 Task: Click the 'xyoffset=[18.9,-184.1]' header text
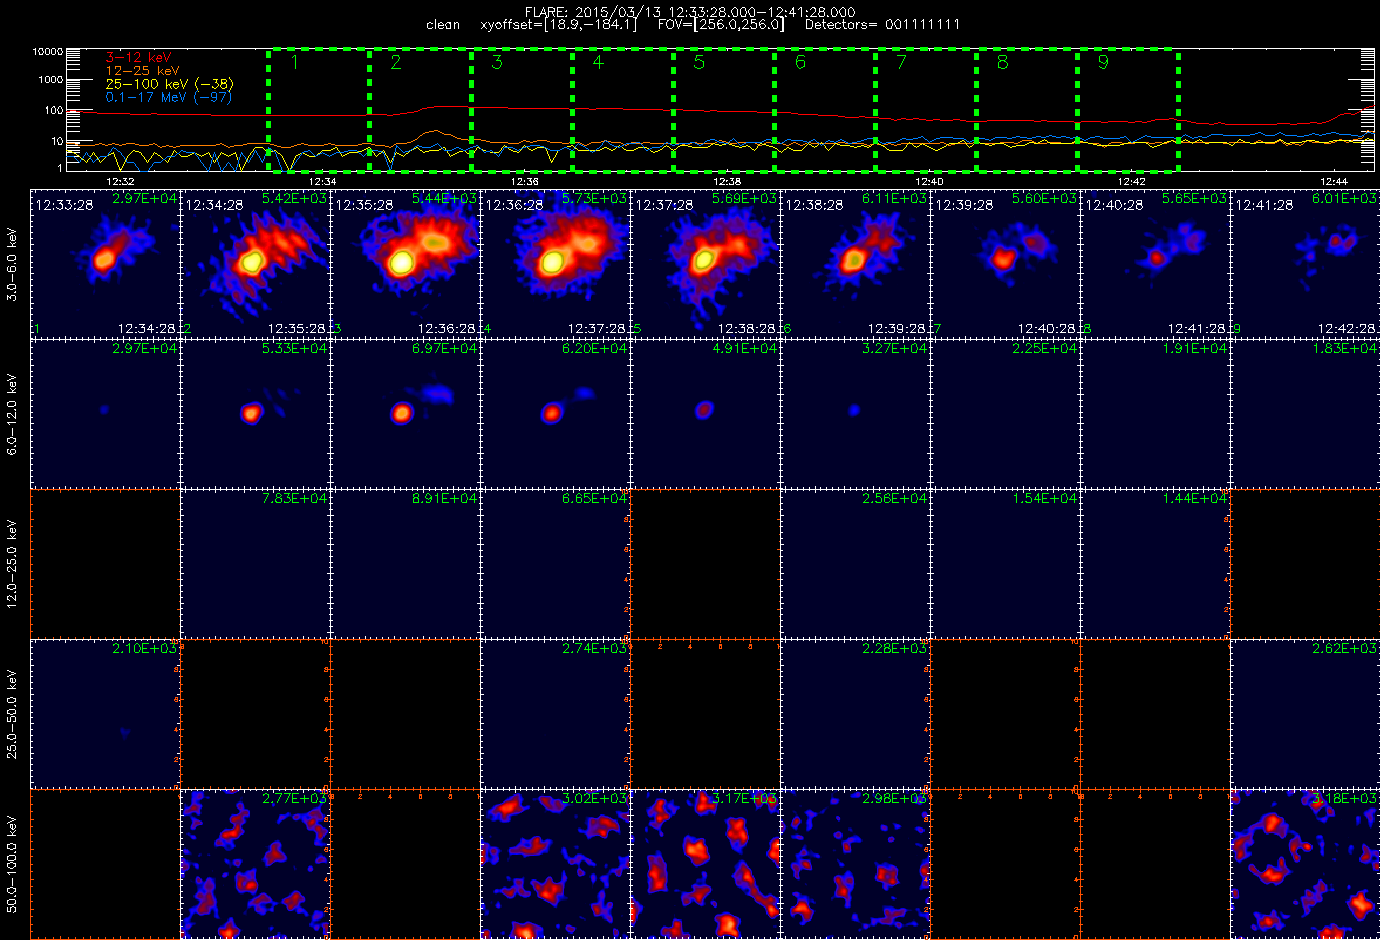(x=558, y=25)
